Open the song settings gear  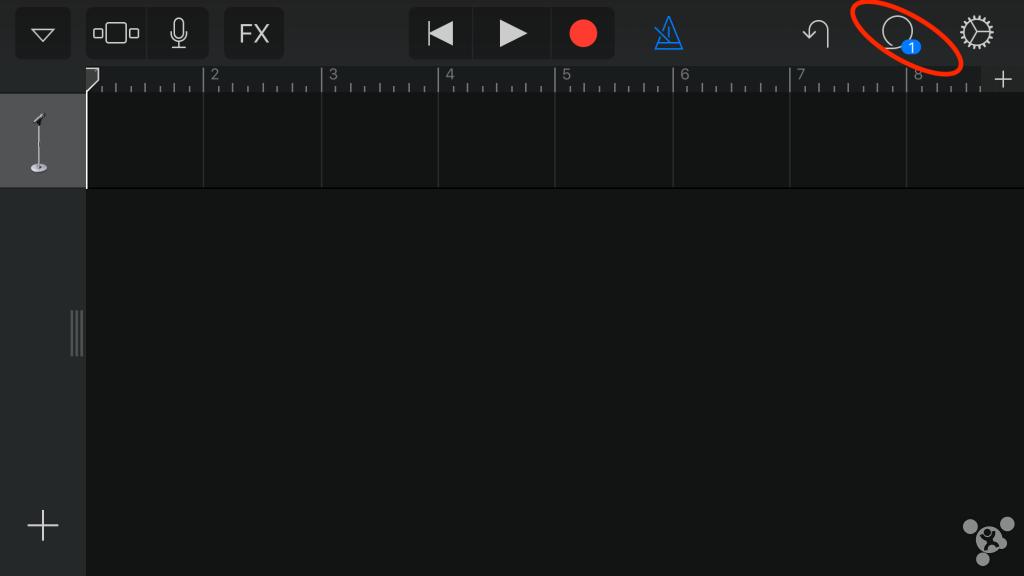pyautogui.click(x=977, y=33)
